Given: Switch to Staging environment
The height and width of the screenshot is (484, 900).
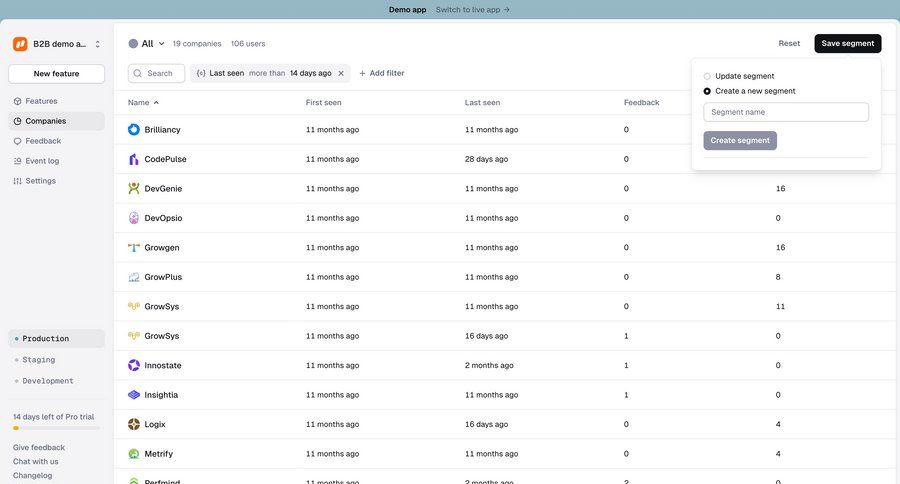Looking at the screenshot, I should tap(56, 360).
